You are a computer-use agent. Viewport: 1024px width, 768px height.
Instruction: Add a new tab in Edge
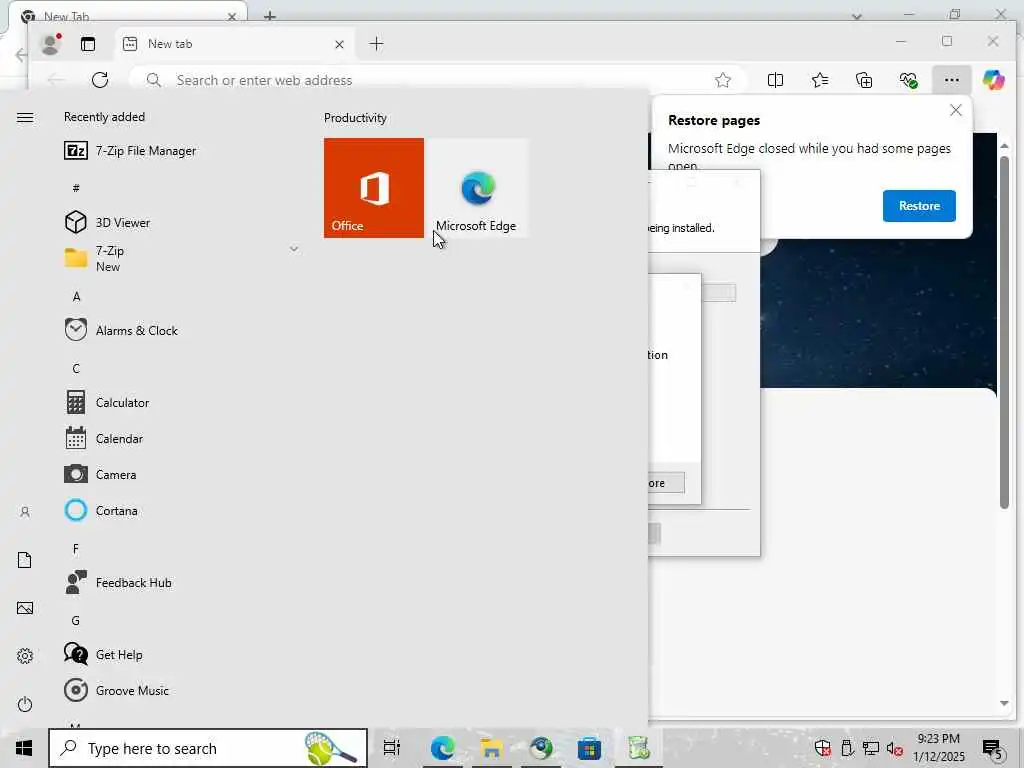(x=376, y=44)
